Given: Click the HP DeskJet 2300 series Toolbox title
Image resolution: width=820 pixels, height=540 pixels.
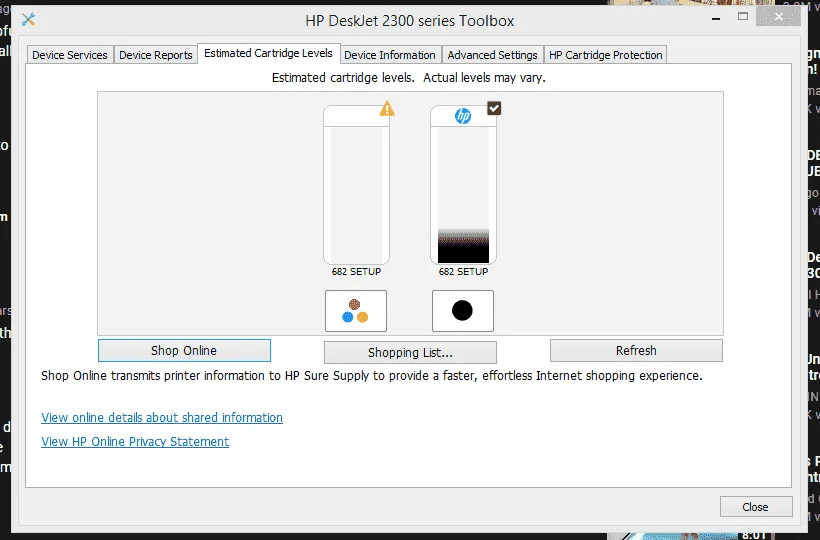Looking at the screenshot, I should pos(410,21).
